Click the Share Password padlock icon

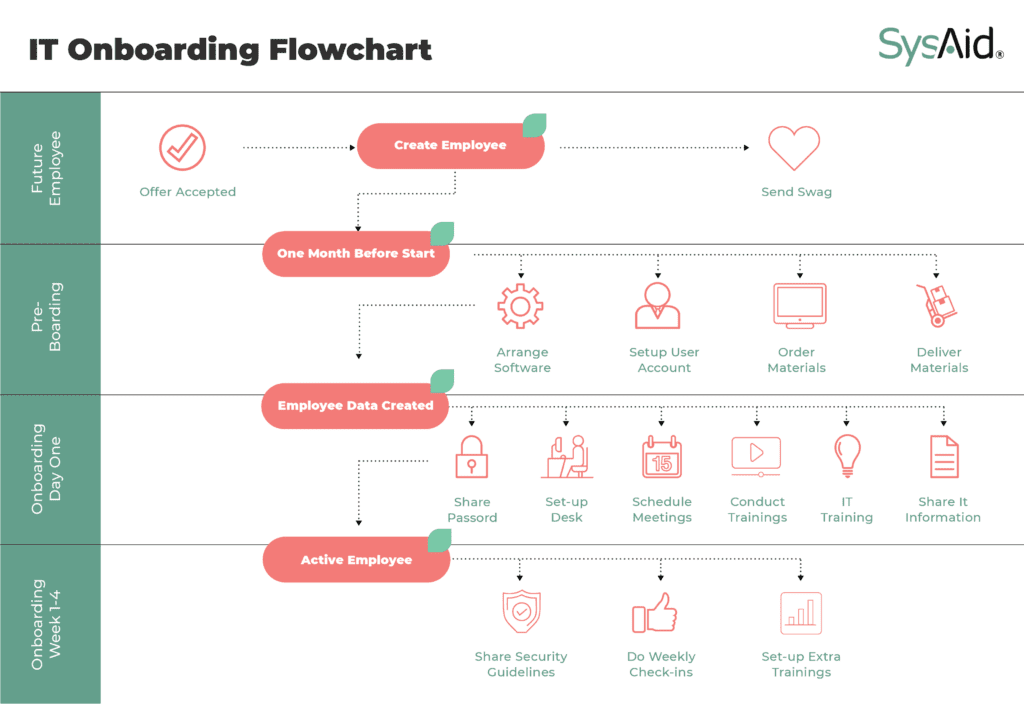click(x=471, y=457)
